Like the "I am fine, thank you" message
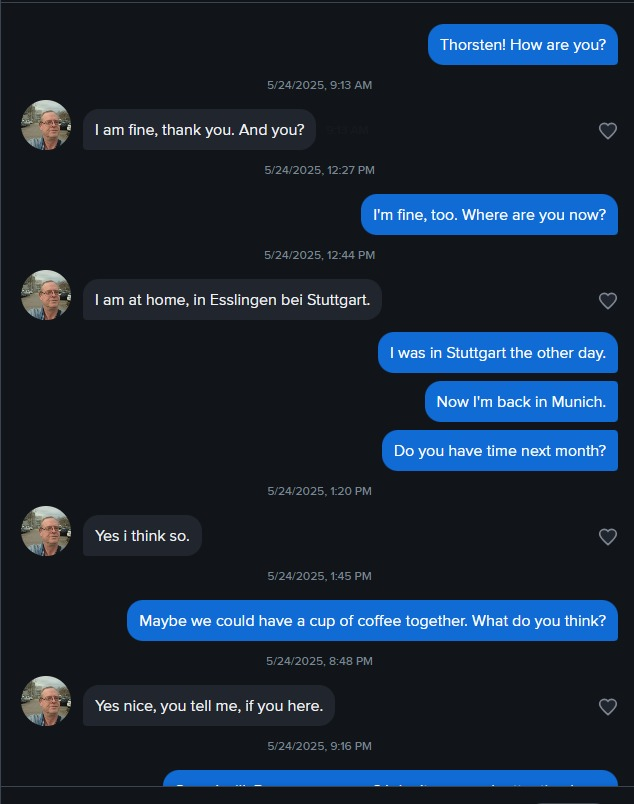This screenshot has height=804, width=634. (x=607, y=131)
